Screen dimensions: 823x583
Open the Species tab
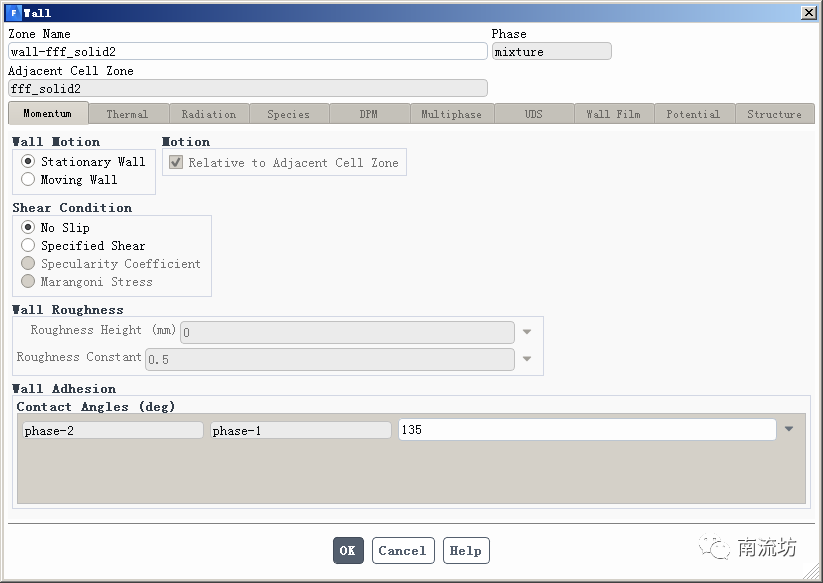click(289, 114)
